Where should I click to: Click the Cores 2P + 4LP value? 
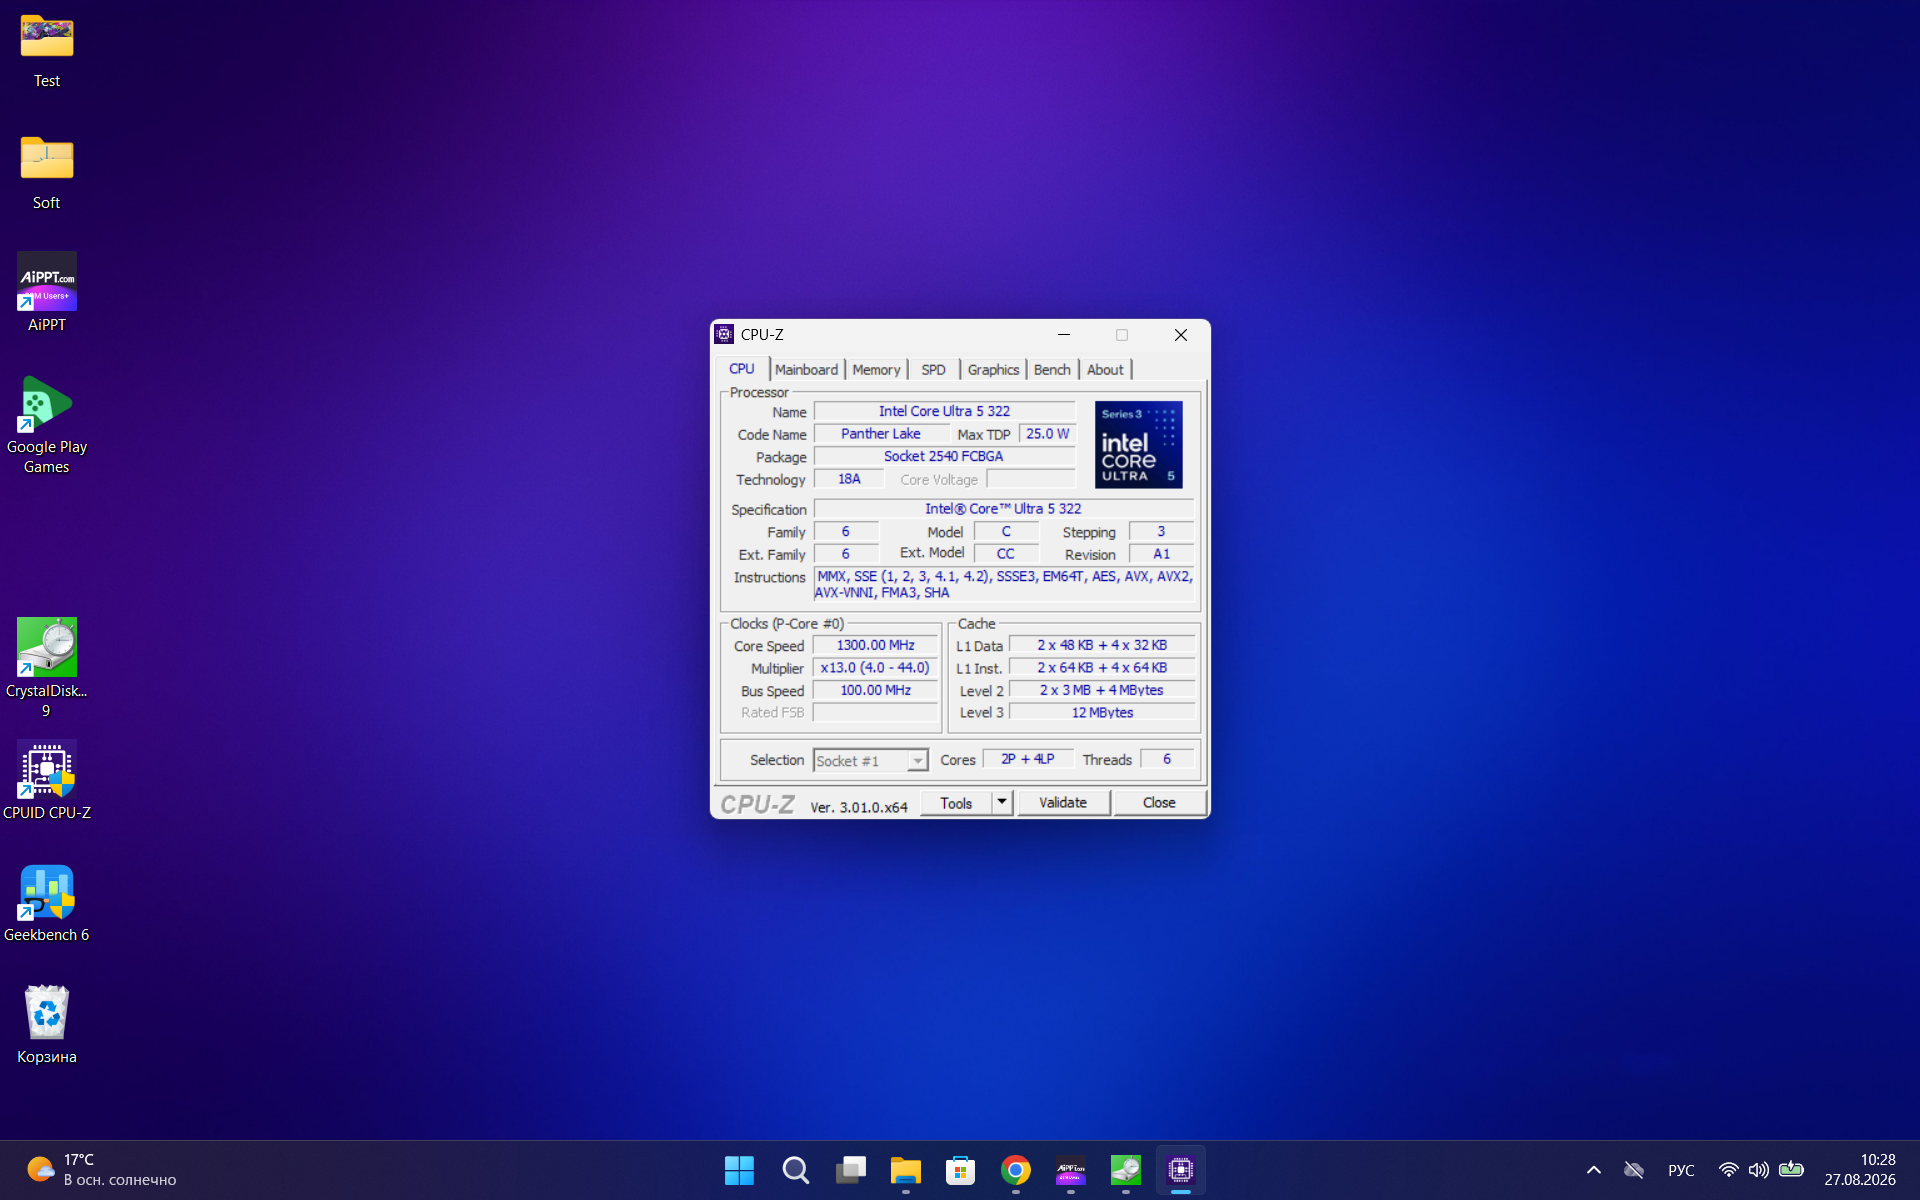[x=1028, y=759]
